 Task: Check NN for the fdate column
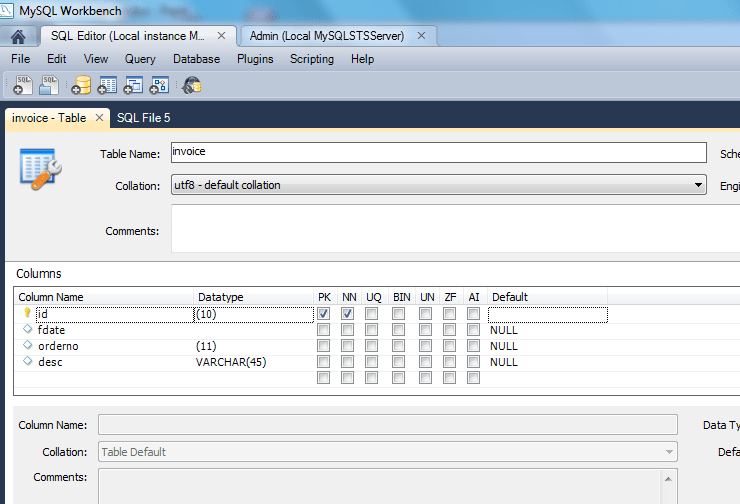click(347, 330)
